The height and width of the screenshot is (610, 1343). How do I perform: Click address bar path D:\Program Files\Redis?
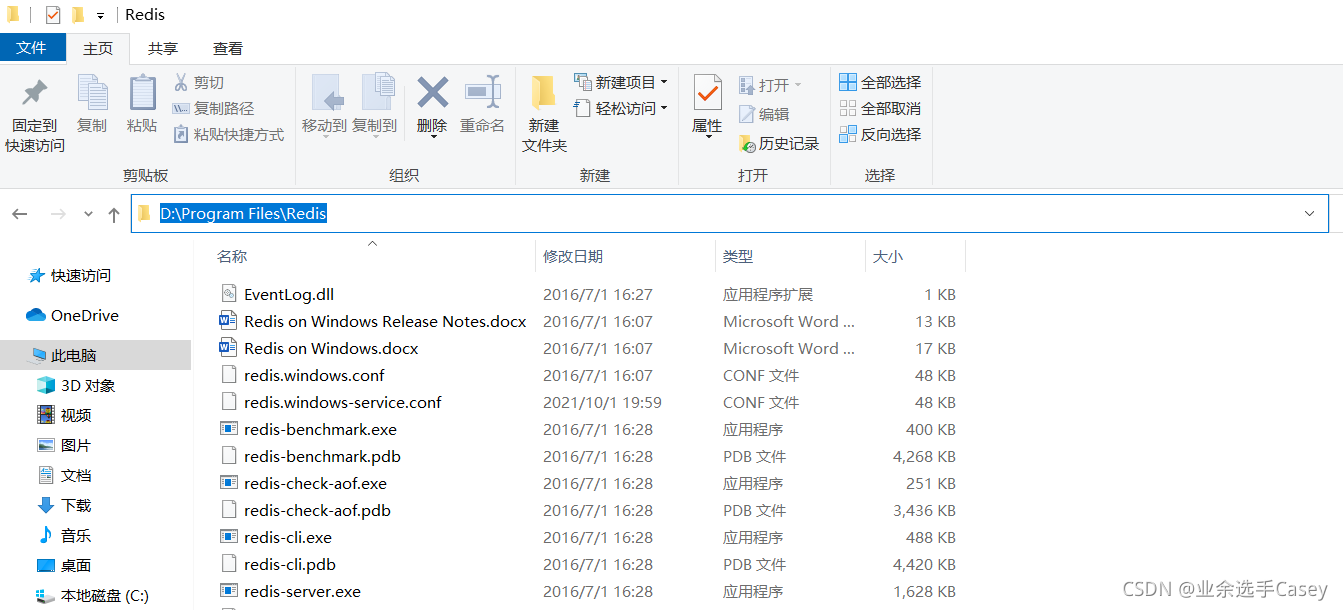[243, 213]
